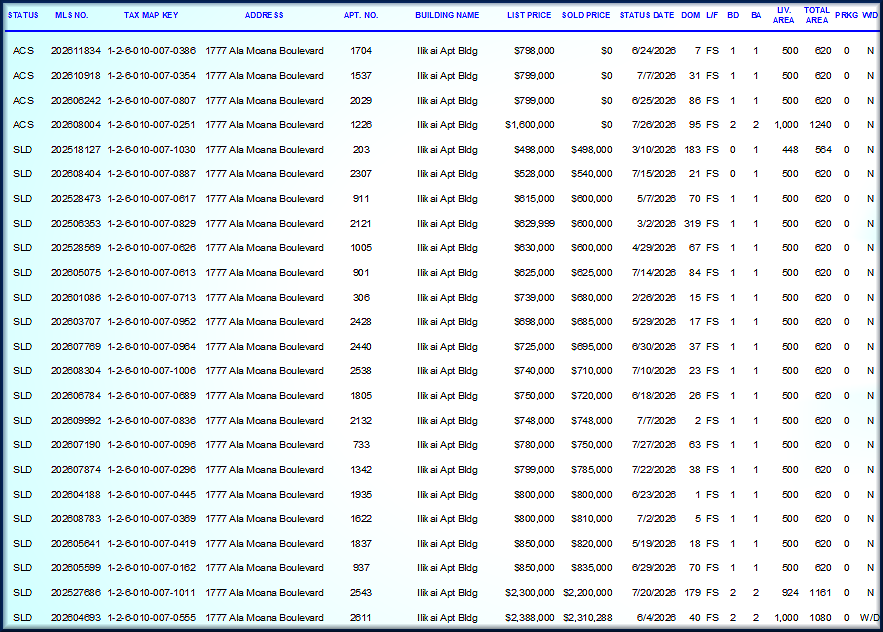Click list price $629,999
The width and height of the screenshot is (883, 632).
(x=534, y=224)
